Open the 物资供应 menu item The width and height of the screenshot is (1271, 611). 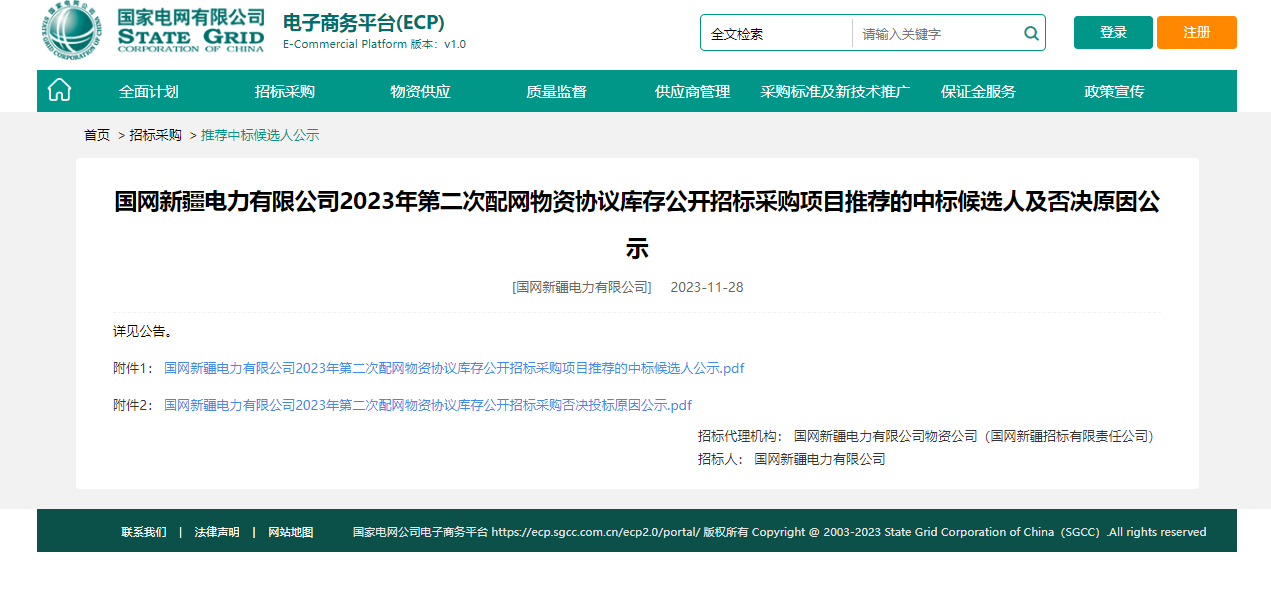[420, 91]
